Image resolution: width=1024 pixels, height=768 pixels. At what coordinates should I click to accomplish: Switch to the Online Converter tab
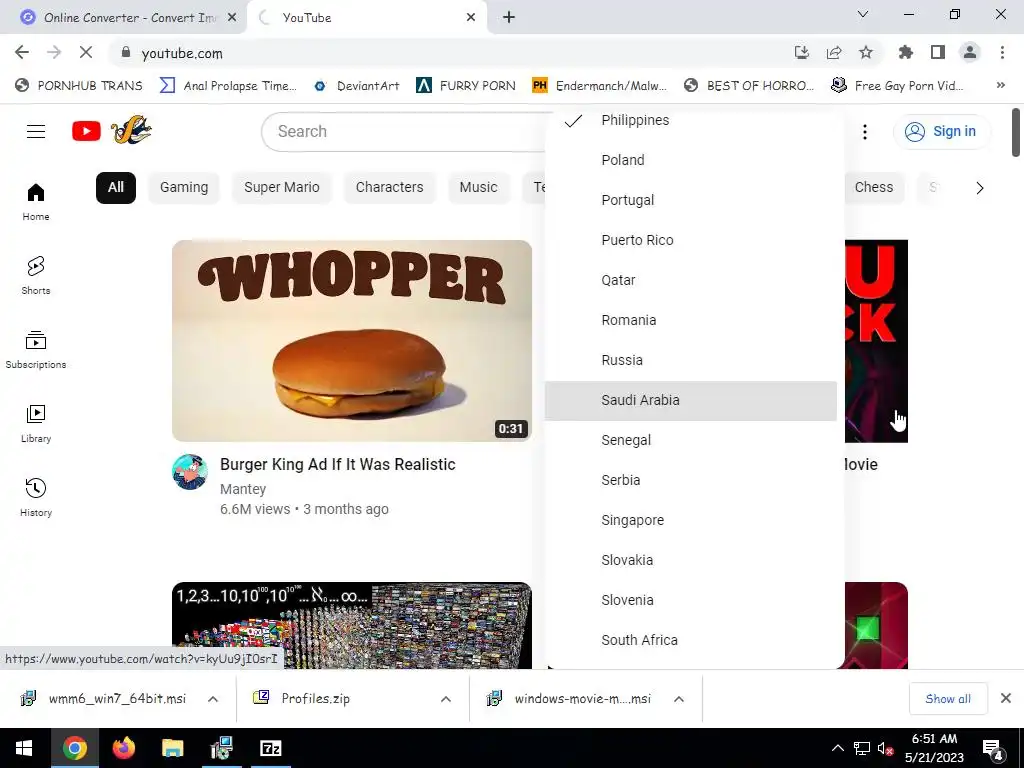124,18
